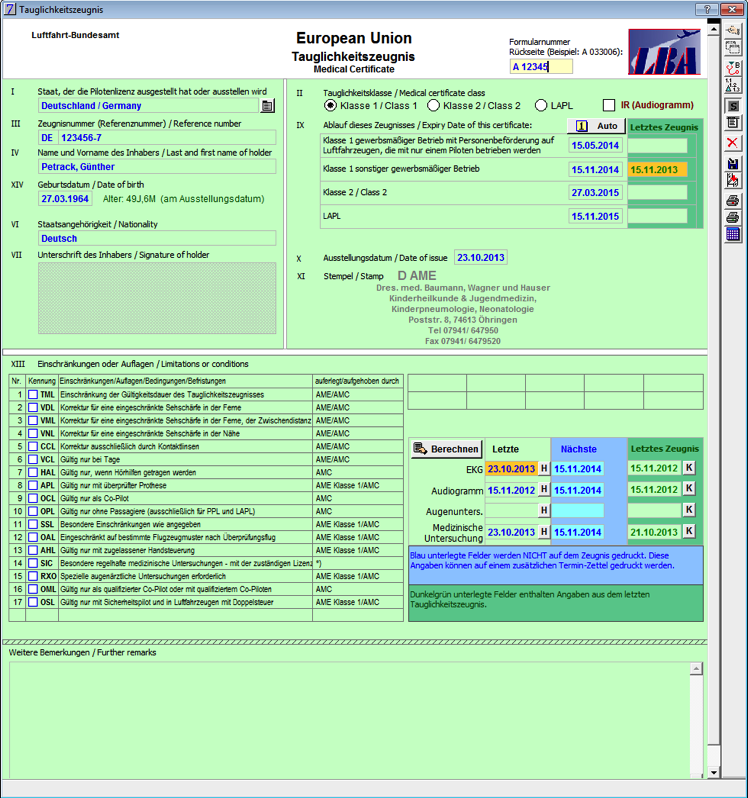Check the HAL hearing aids checkbox
The image size is (748, 798).
pyautogui.click(x=33, y=472)
